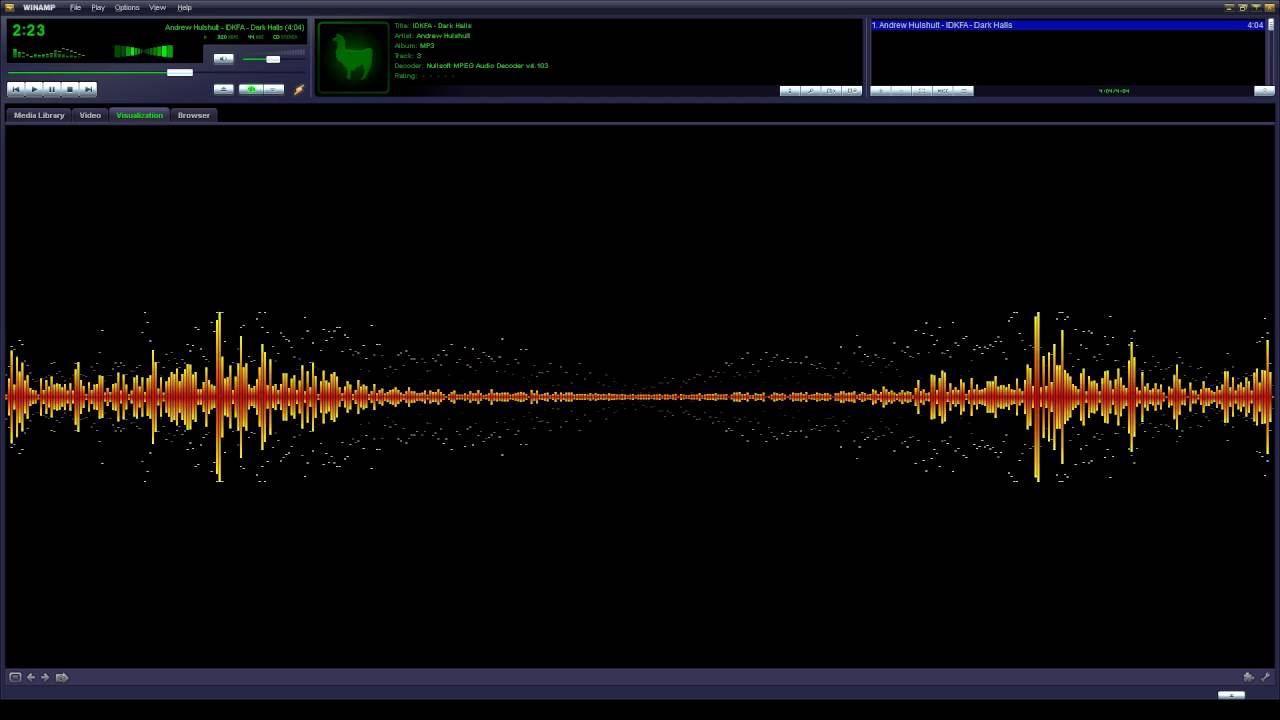Click the button at playlist toolbar right end
Viewport: 1280px width, 720px height.
click(1264, 90)
